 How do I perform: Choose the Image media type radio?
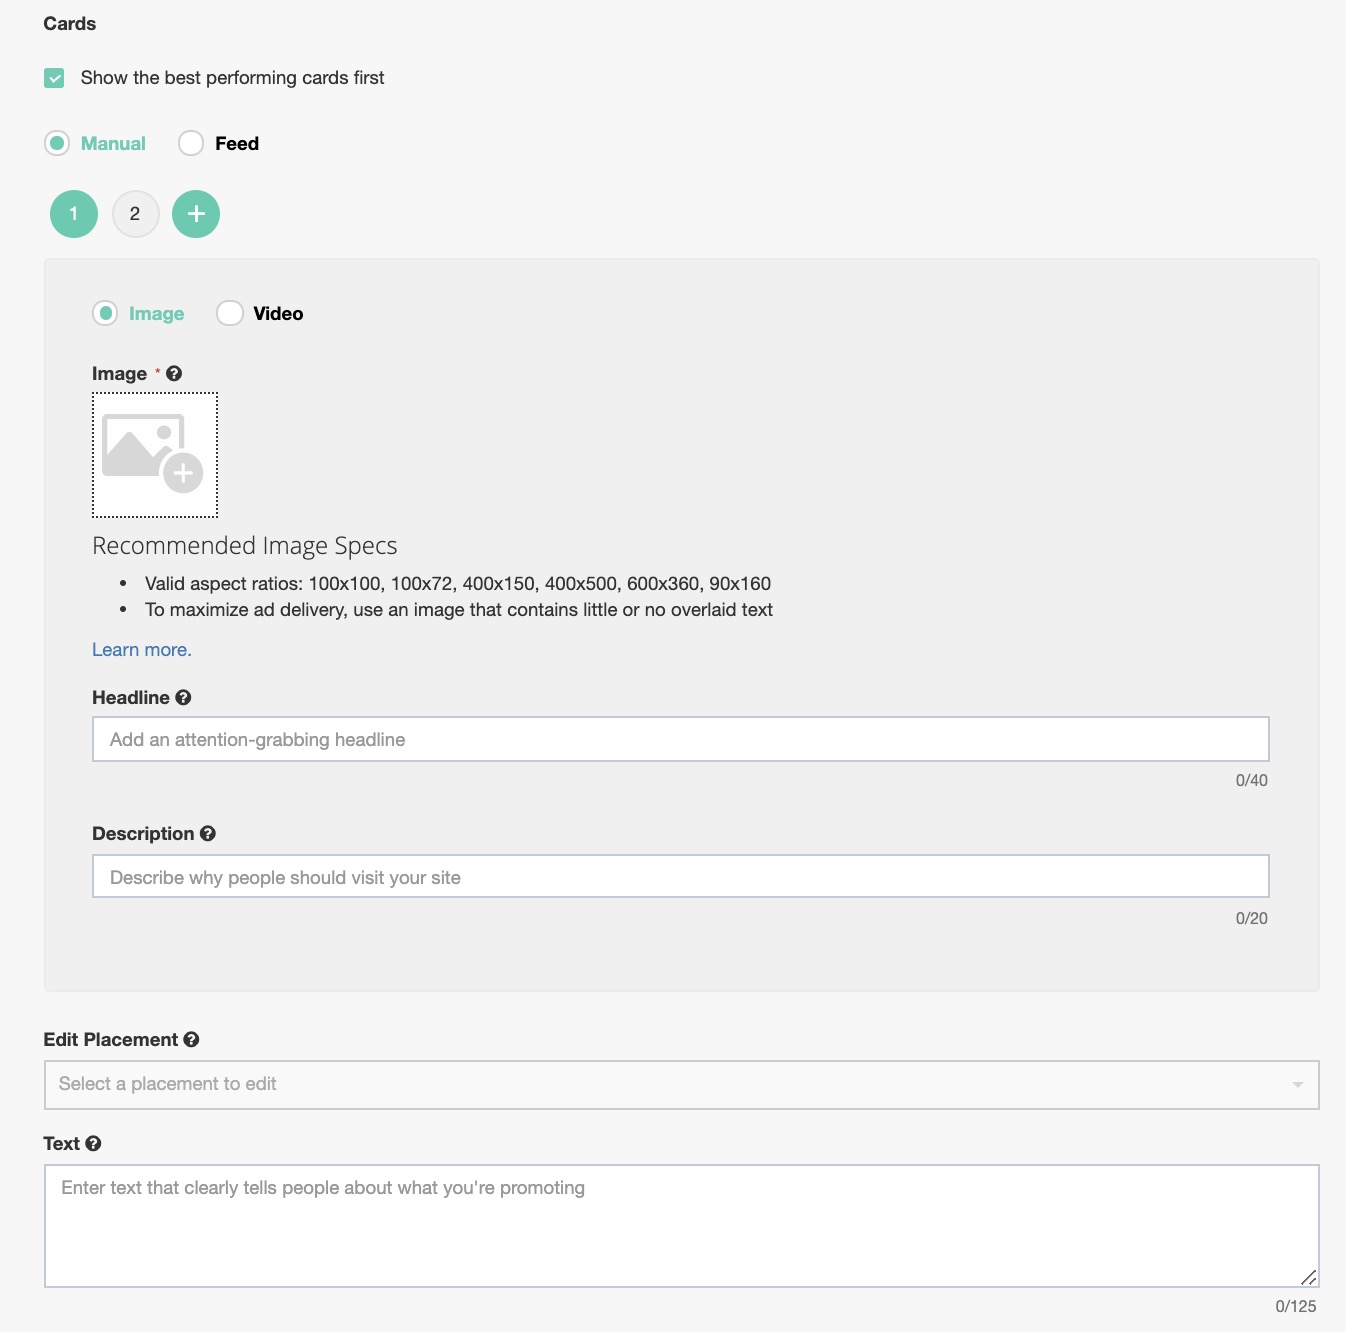(105, 313)
